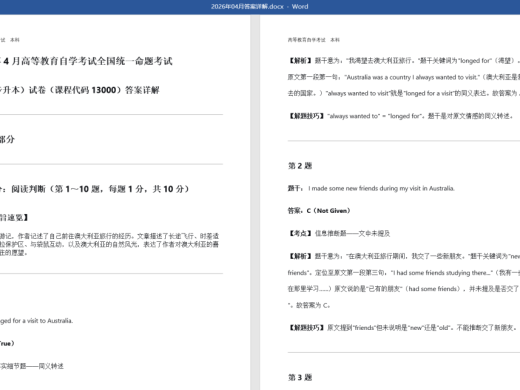
Task: Click the summary paragraph about 澳大利亚旅行的经历
Action: coord(109,244)
